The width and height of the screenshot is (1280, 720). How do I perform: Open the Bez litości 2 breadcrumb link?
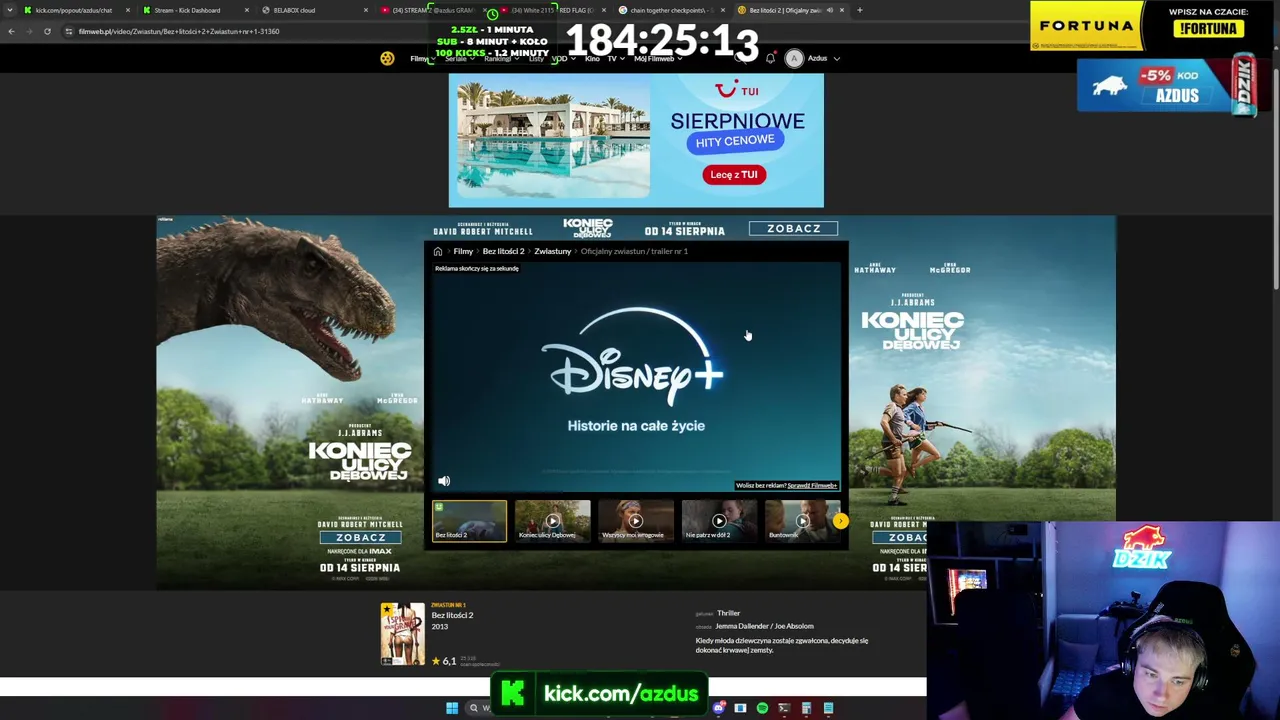[x=503, y=251]
